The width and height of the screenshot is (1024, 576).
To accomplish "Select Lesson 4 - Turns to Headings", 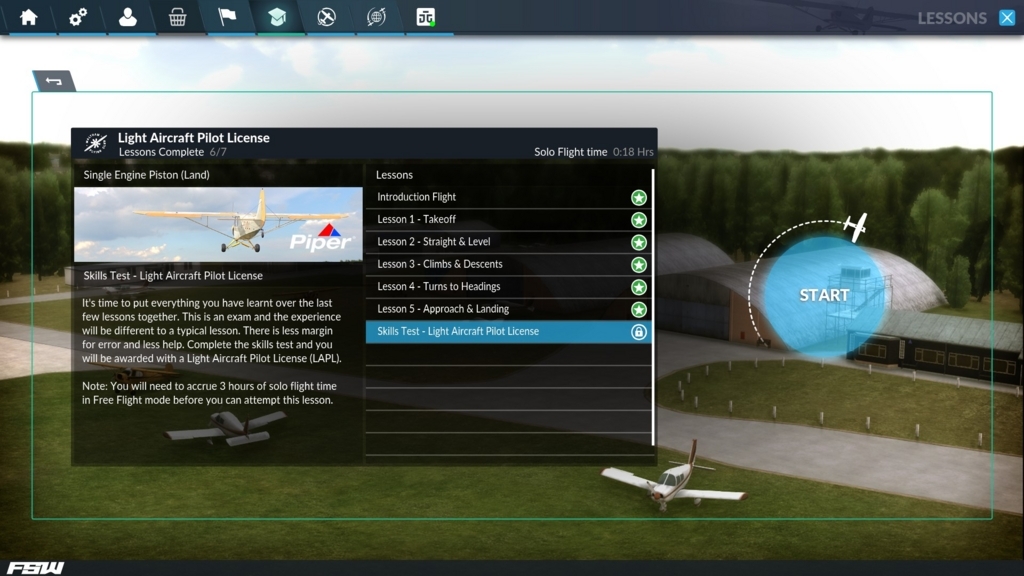I will tap(509, 287).
